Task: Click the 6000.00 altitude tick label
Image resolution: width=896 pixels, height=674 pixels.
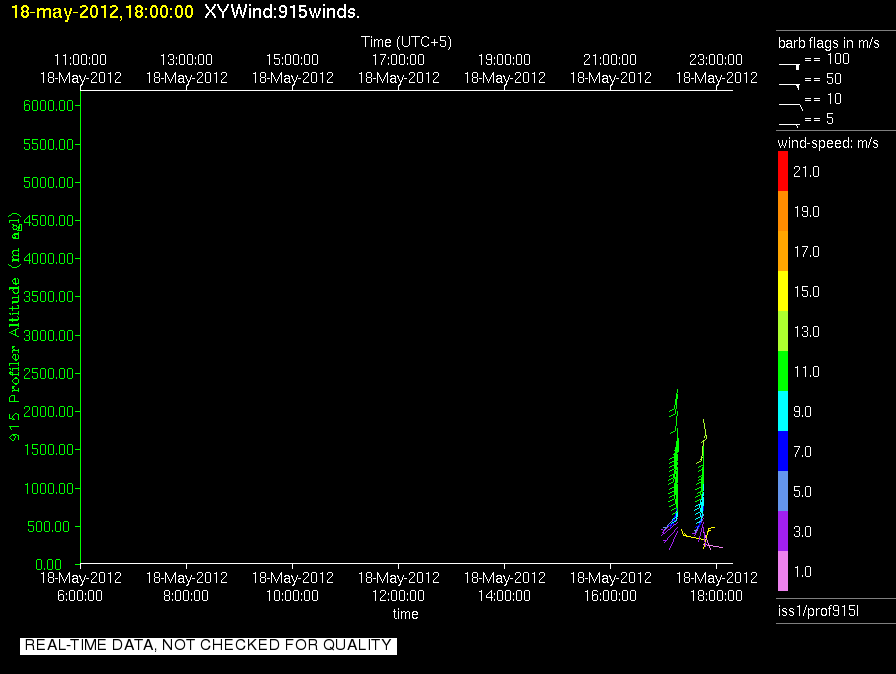Action: pyautogui.click(x=49, y=106)
